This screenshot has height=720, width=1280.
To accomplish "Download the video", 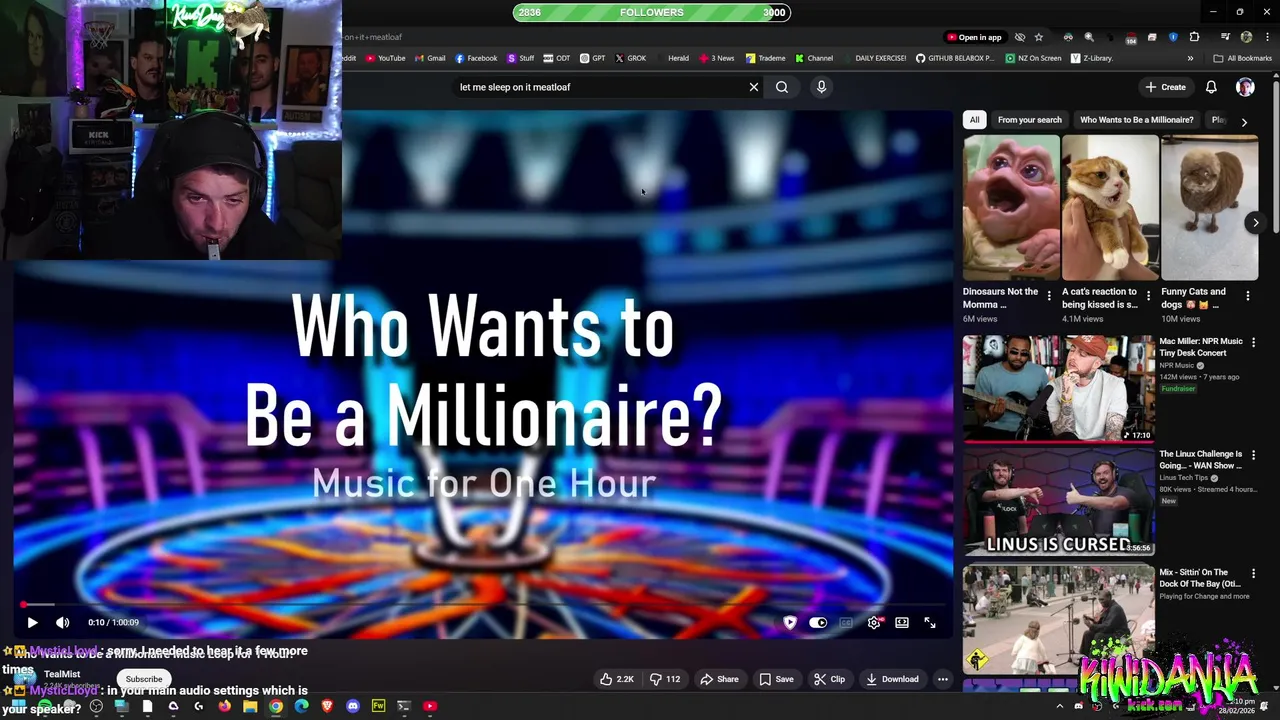I will click(892, 679).
